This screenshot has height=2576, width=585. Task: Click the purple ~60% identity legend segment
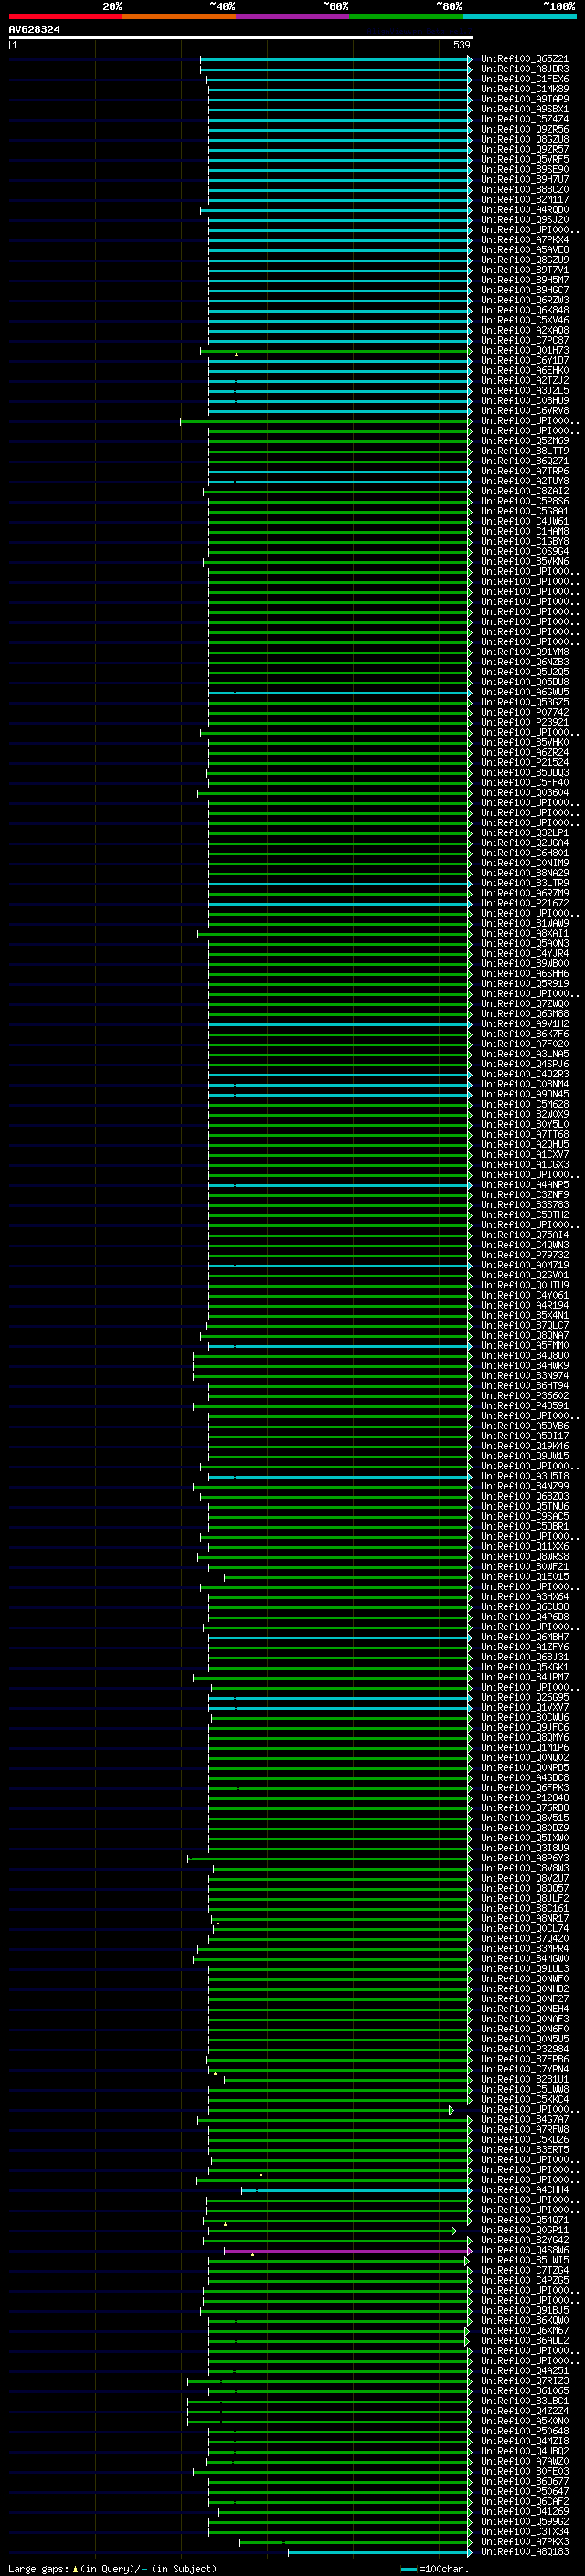(293, 17)
